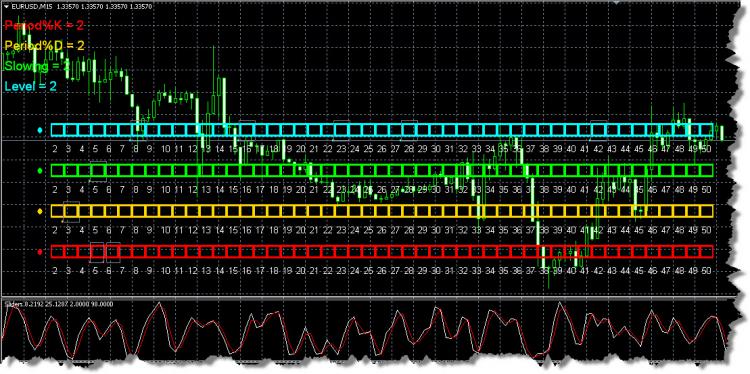Set green Slowing slider to box 44
Image resolution: width=750 pixels, height=374 pixels.
(x=626, y=171)
